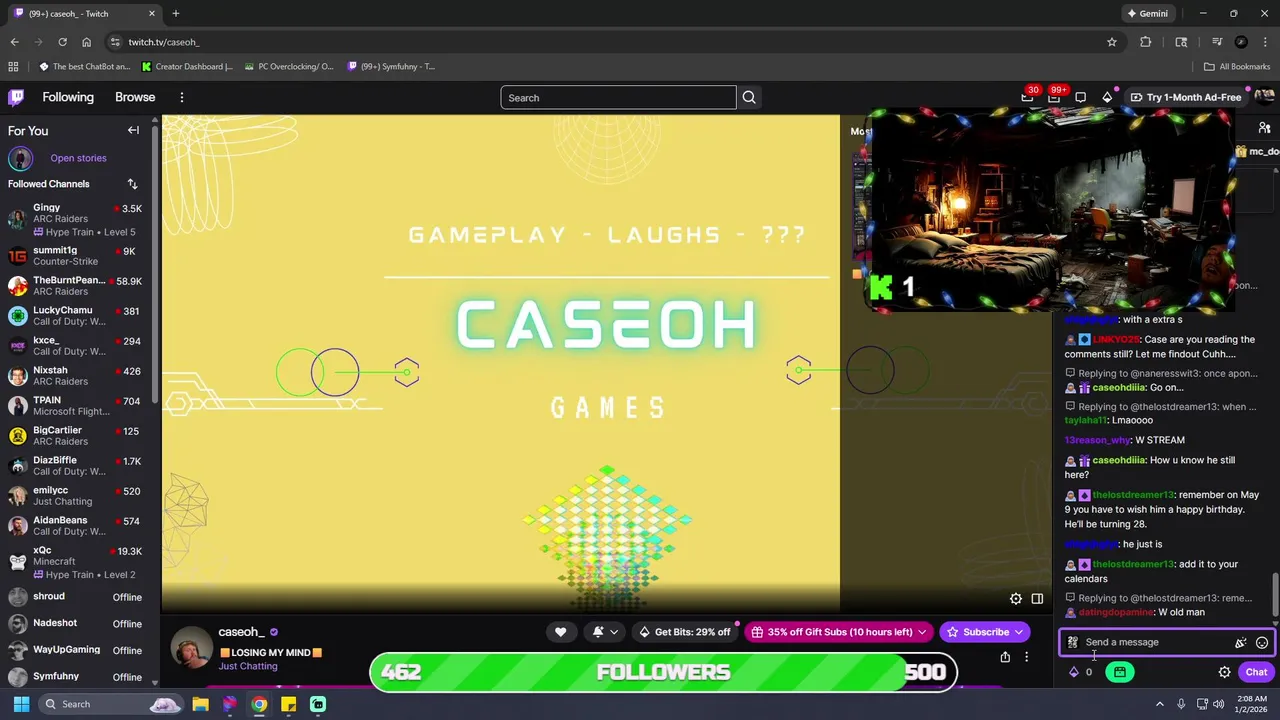This screenshot has height=720, width=1280.
Task: Open All Bookmarks folder
Action: 1237,67
